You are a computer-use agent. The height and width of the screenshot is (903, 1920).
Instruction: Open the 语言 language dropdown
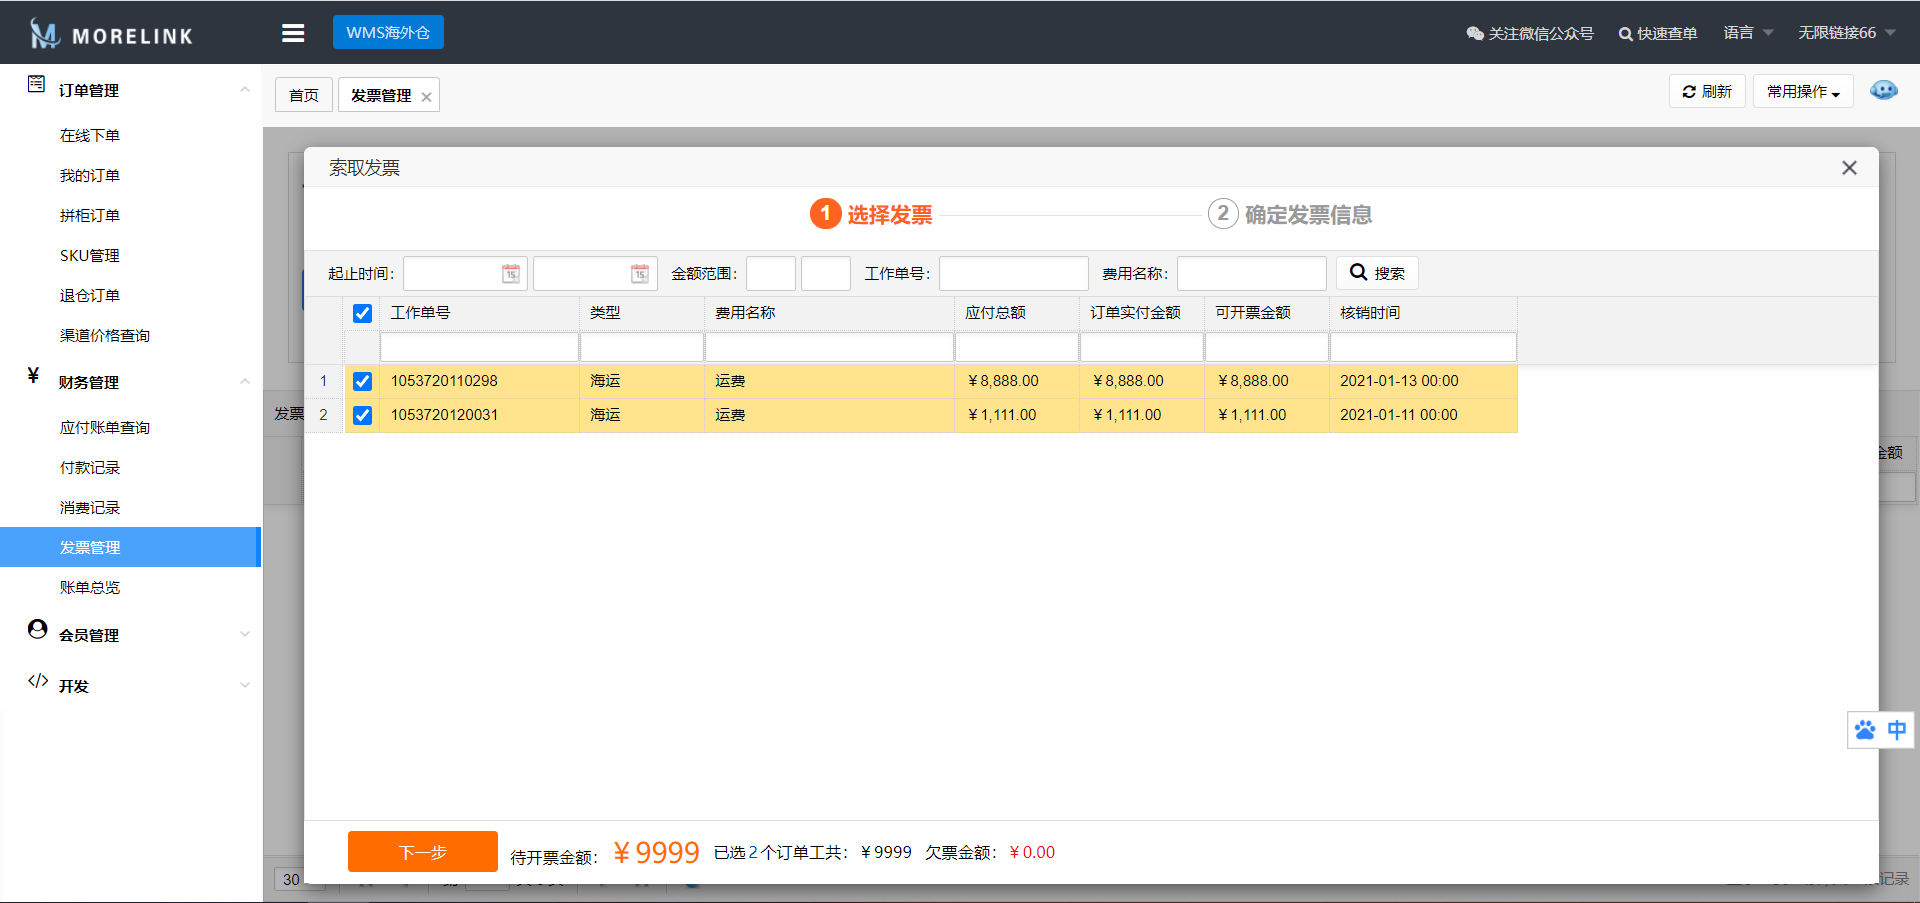pyautogui.click(x=1747, y=33)
